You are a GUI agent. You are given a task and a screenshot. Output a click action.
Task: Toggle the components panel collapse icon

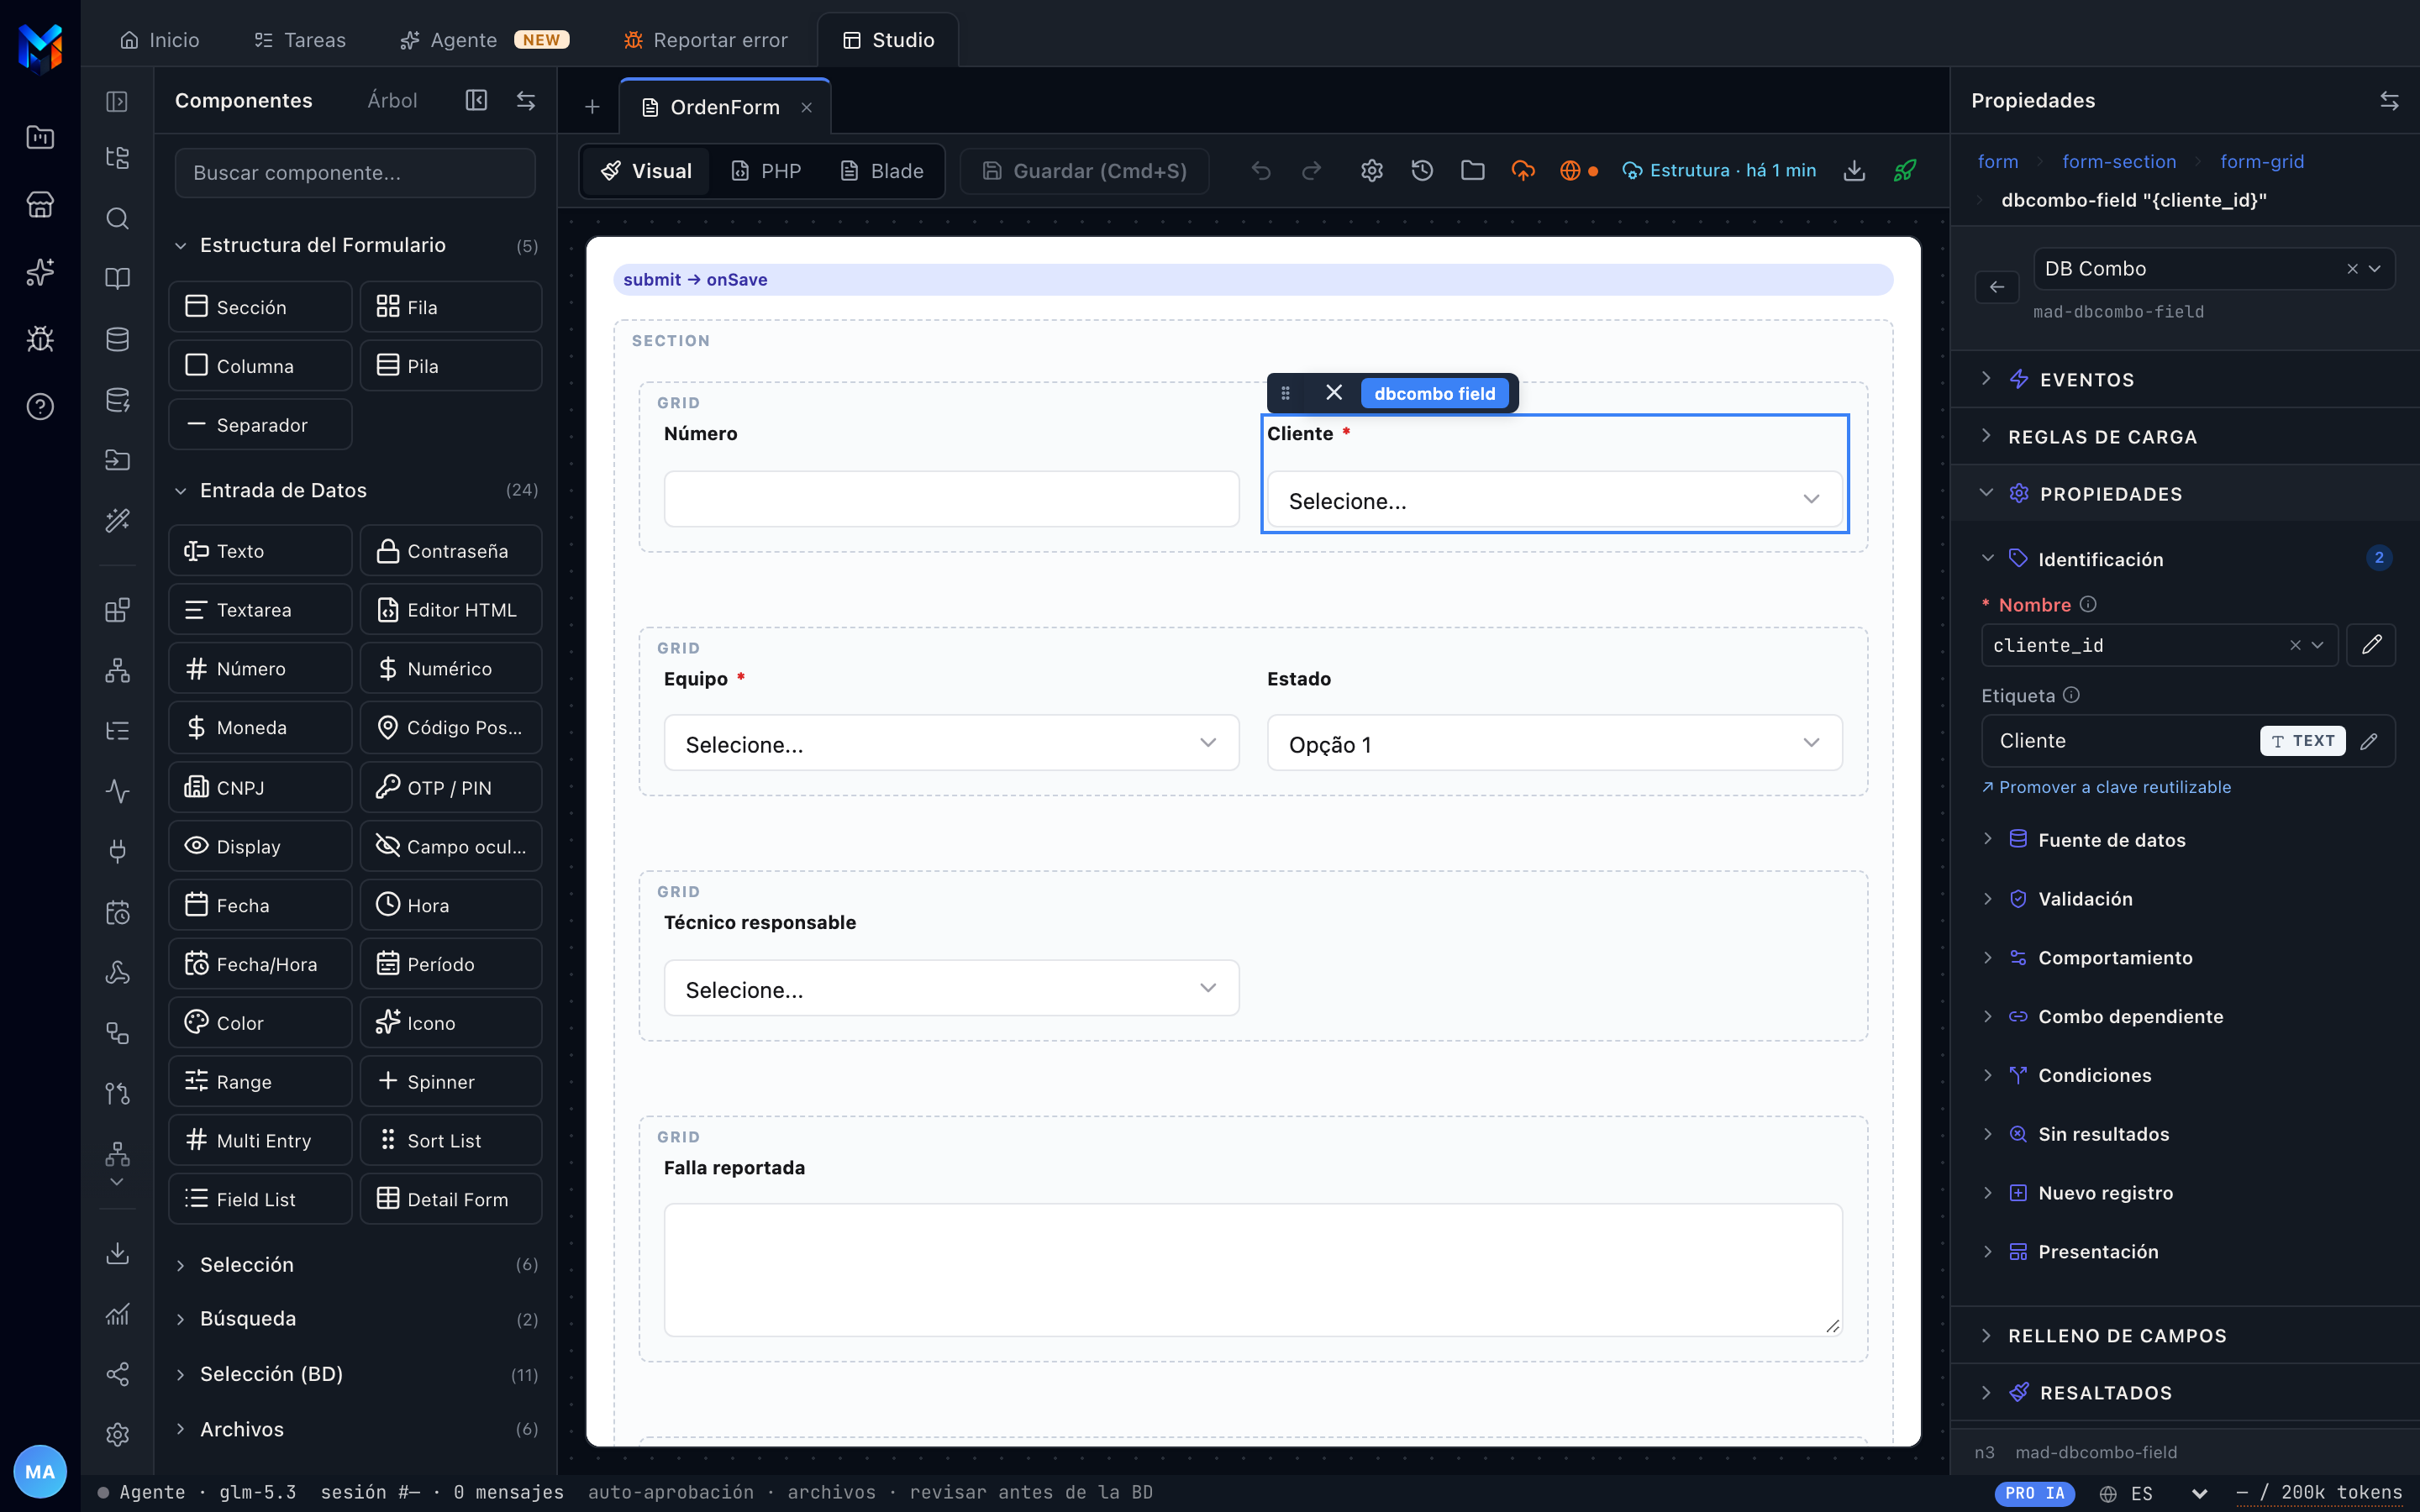coord(477,100)
